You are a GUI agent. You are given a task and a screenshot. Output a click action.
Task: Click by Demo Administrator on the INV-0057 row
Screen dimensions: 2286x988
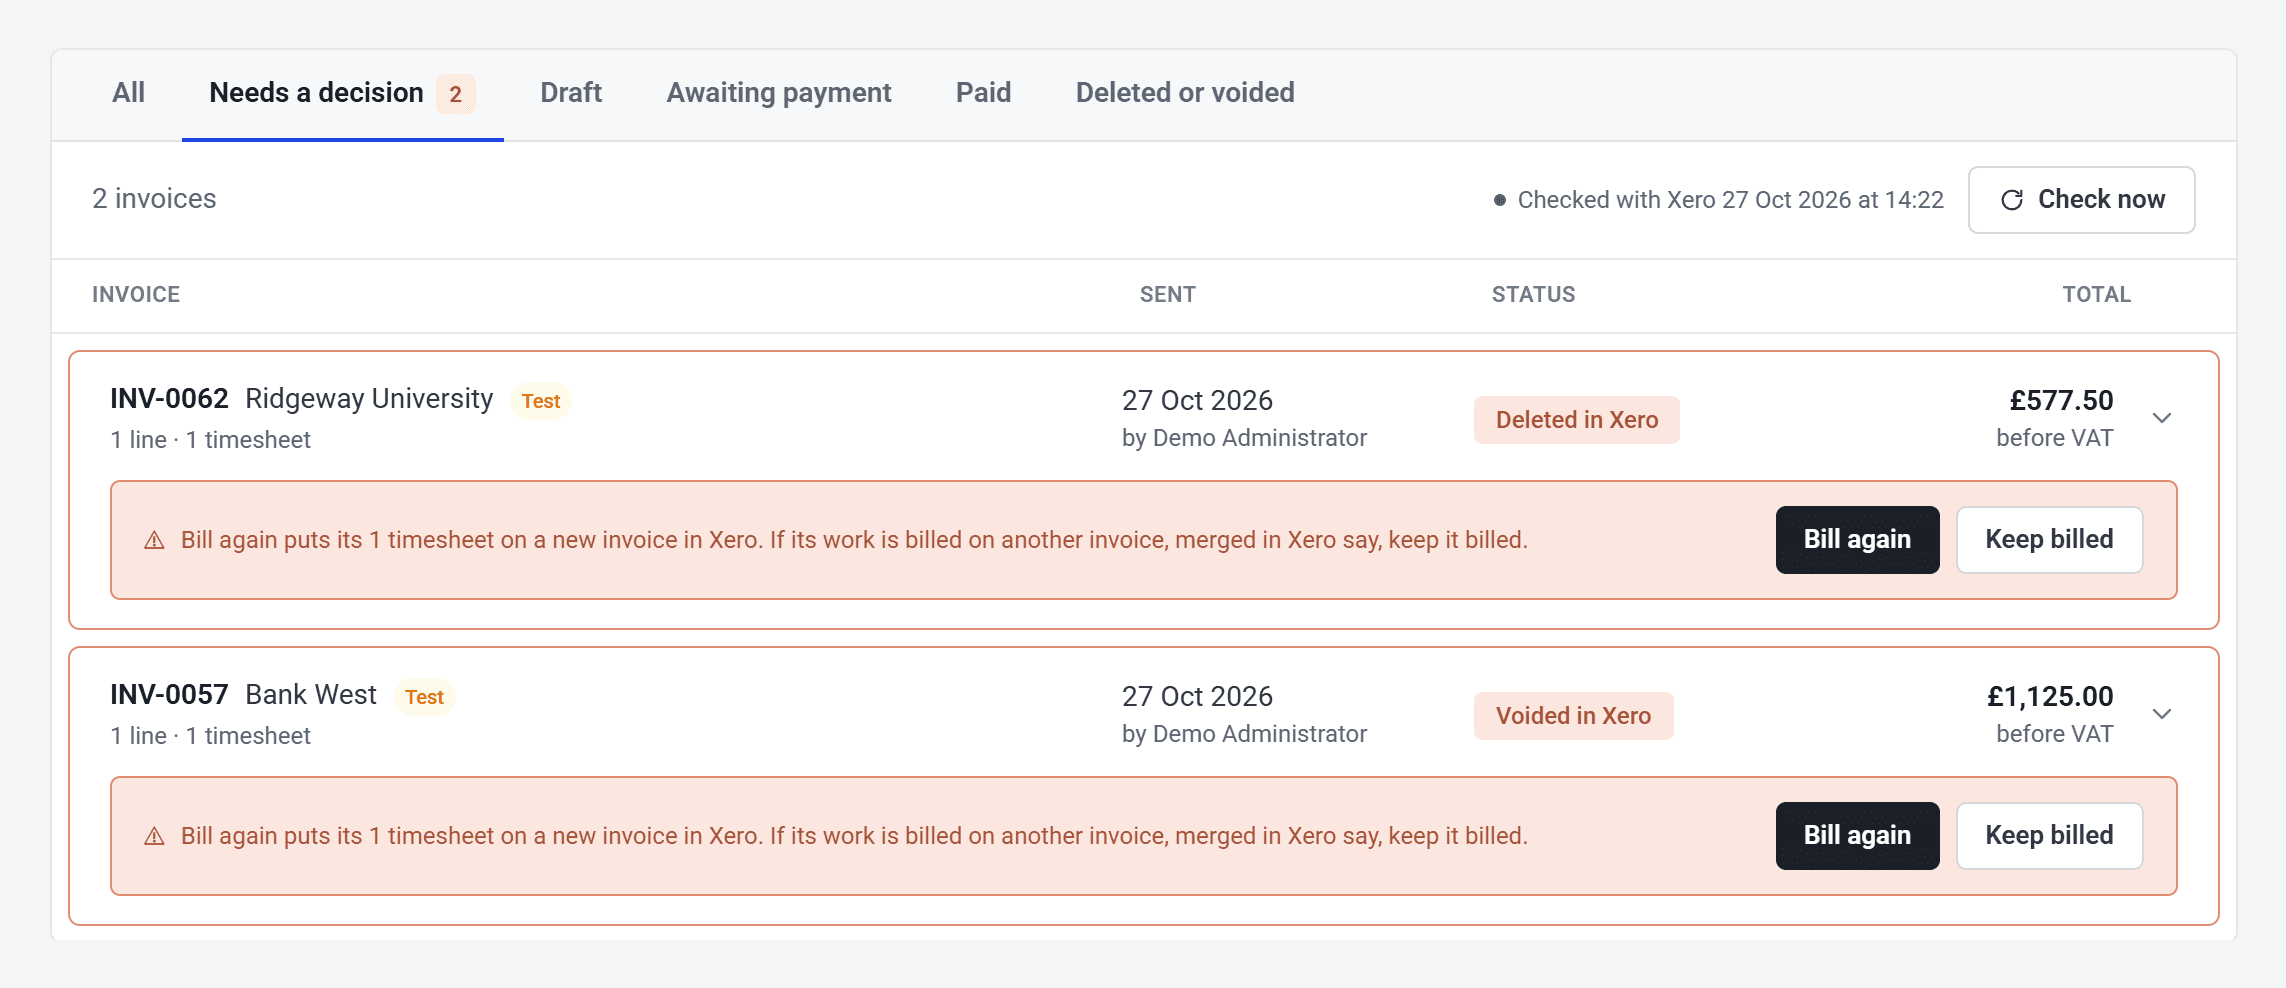click(x=1244, y=734)
